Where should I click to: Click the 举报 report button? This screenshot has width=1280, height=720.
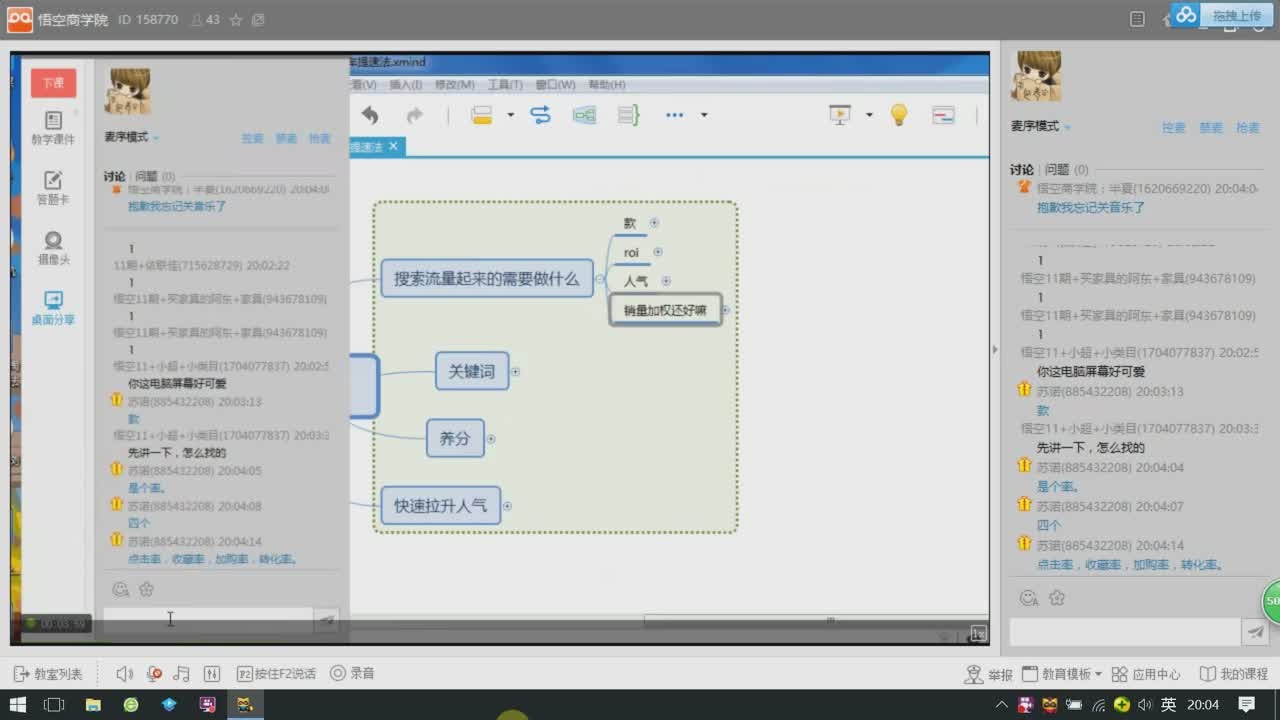989,674
